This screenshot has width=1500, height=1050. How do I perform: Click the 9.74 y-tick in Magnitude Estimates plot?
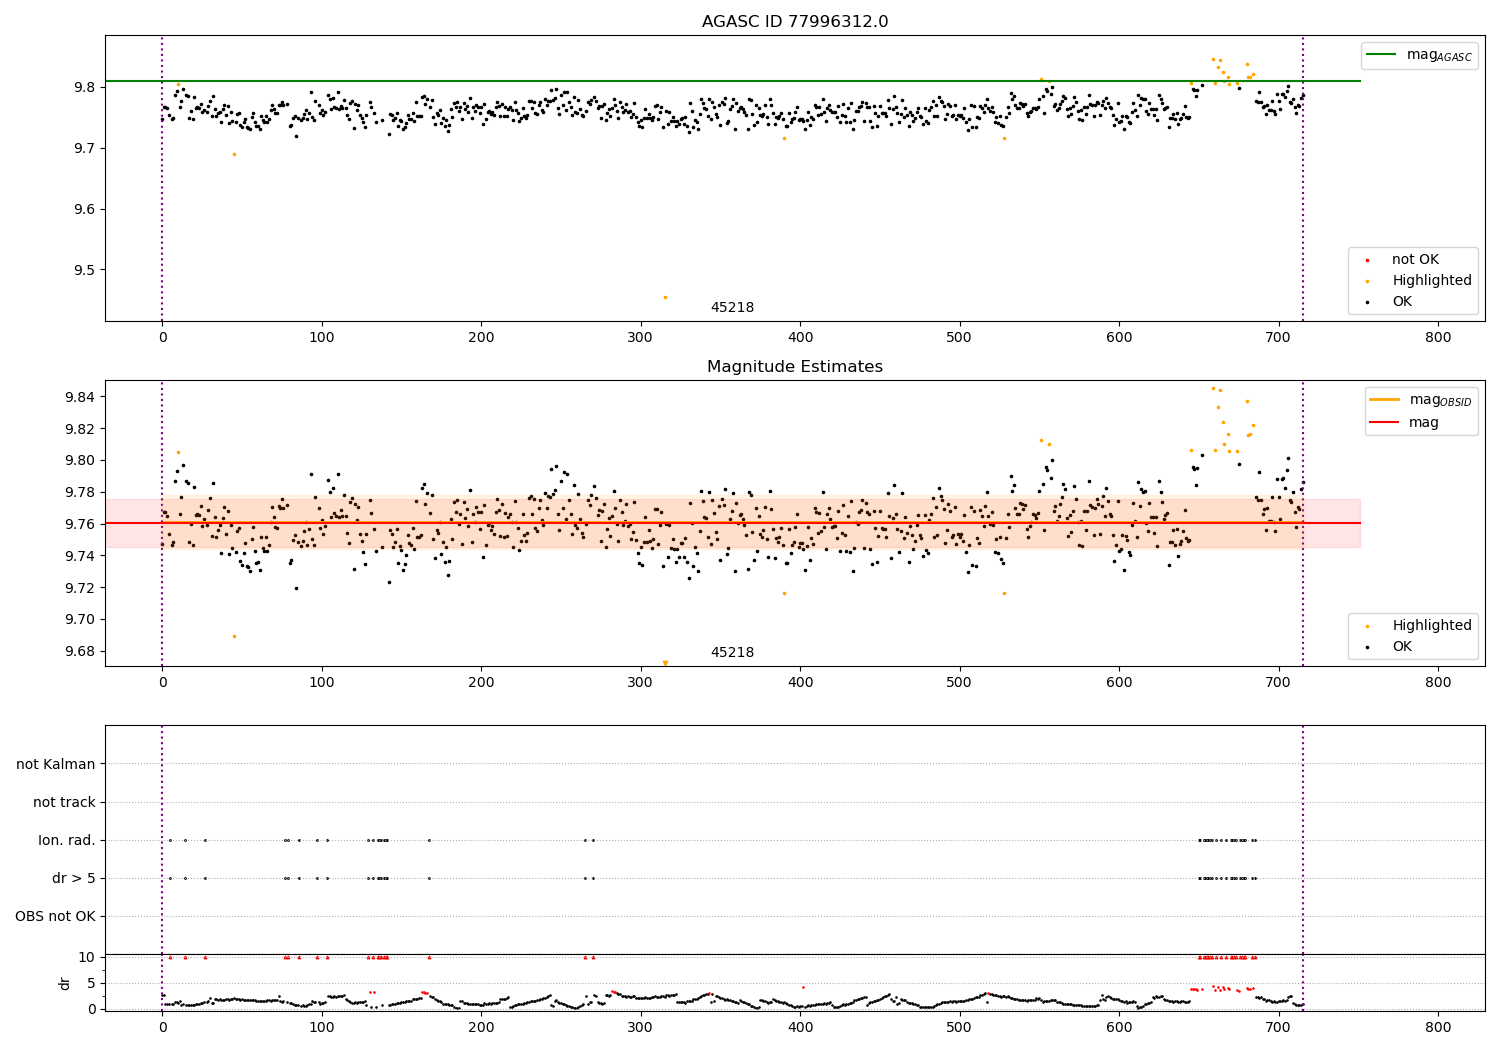click(81, 557)
